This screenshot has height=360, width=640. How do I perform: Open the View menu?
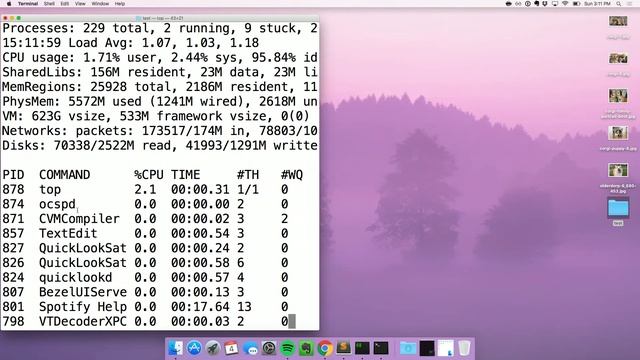coord(80,4)
